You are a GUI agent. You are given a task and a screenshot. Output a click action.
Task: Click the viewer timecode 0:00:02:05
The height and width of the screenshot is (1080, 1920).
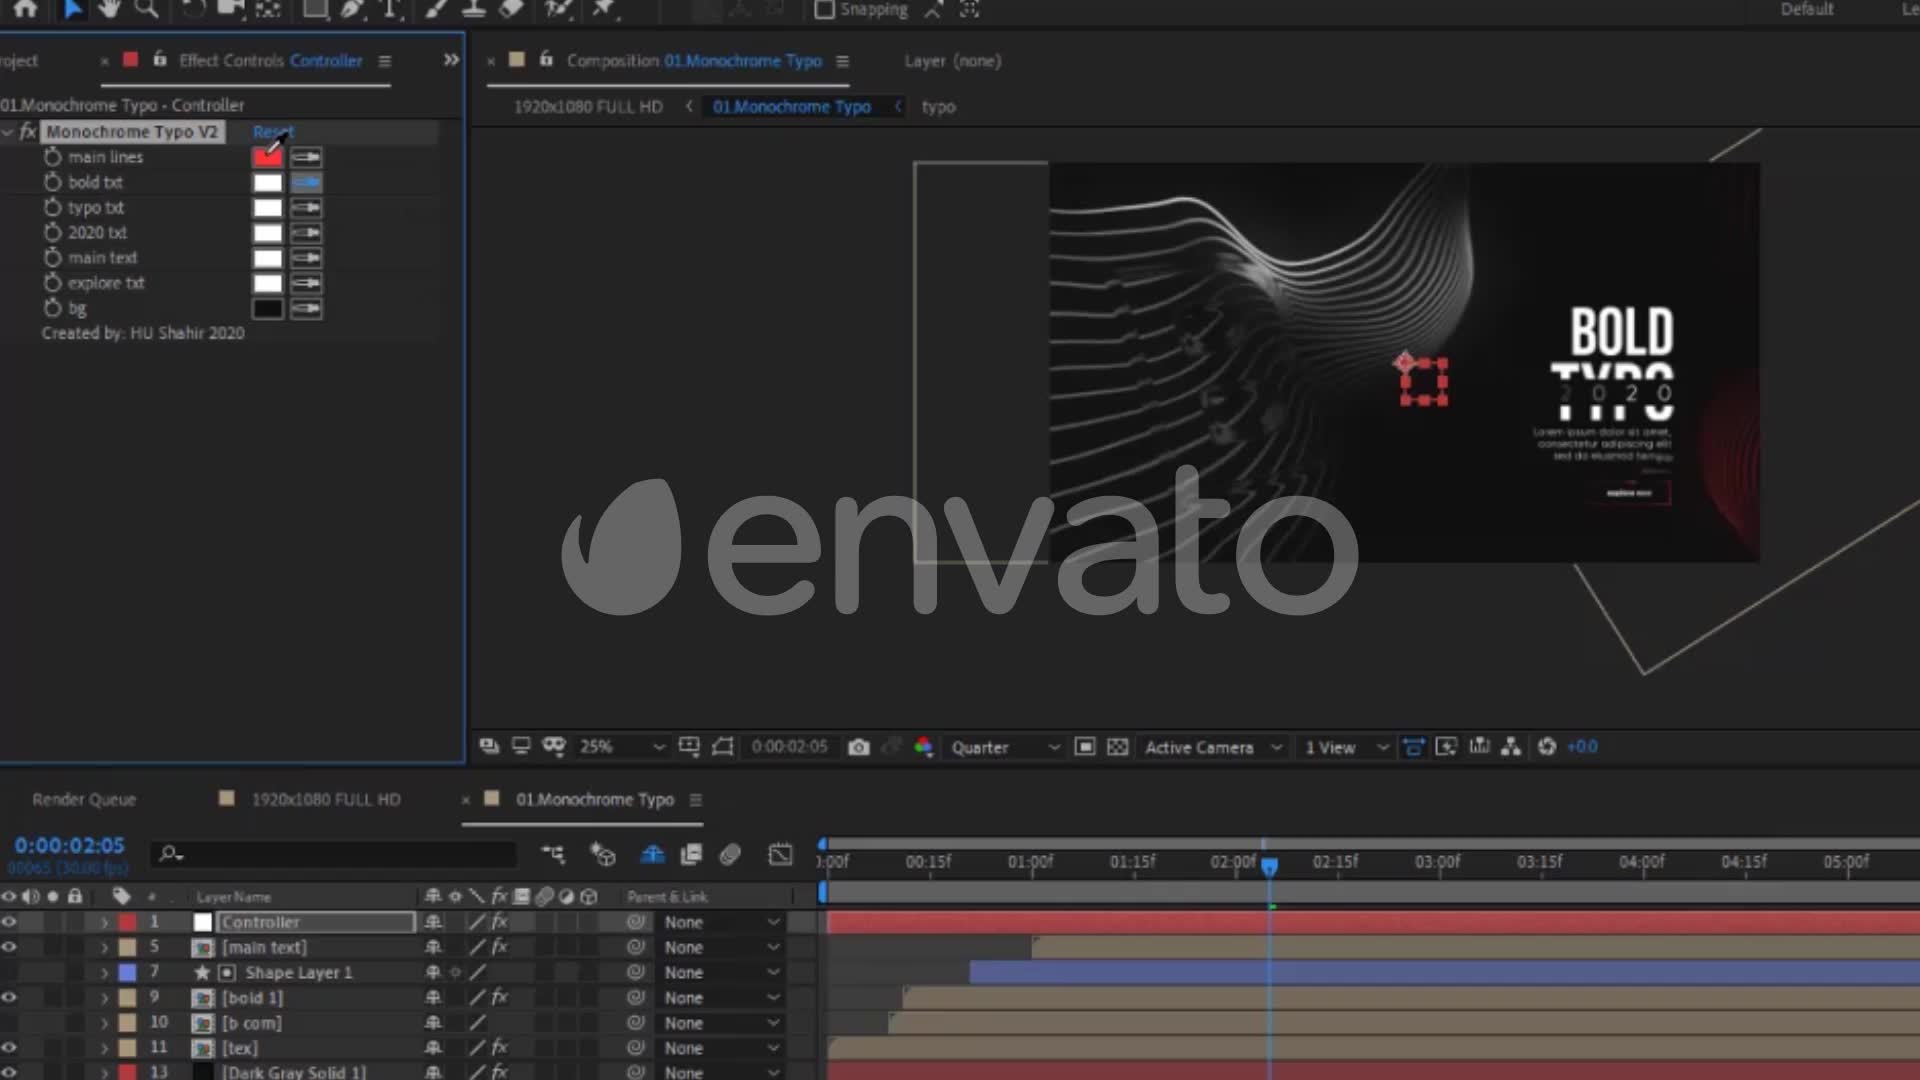[789, 747]
